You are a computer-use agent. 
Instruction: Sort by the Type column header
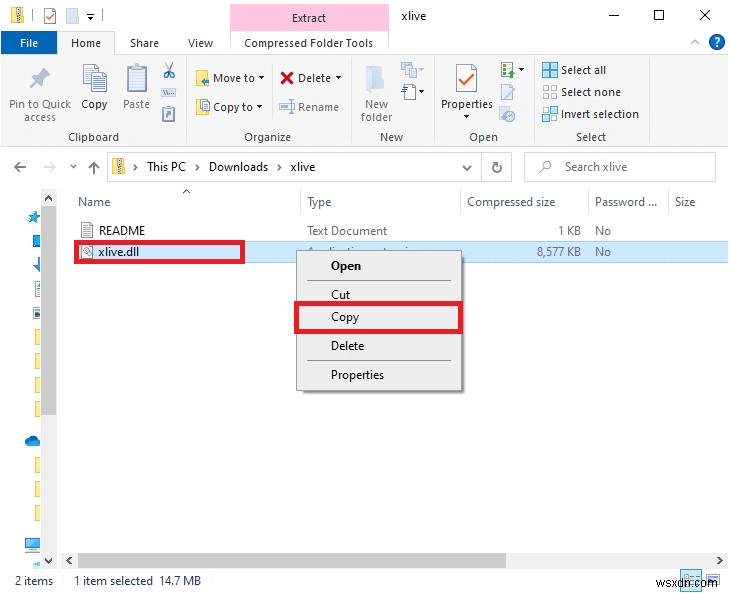pyautogui.click(x=319, y=202)
